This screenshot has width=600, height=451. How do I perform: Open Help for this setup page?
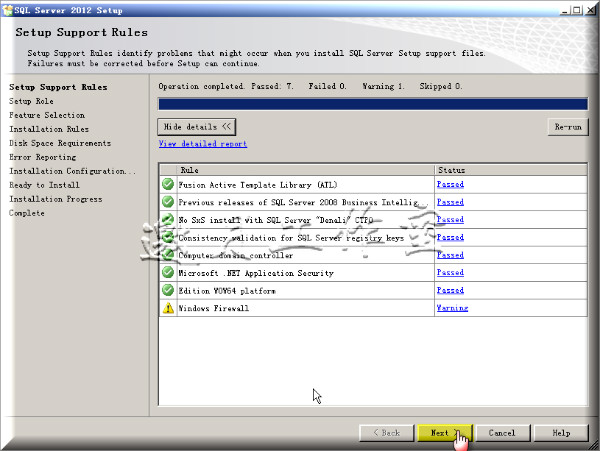[561, 433]
